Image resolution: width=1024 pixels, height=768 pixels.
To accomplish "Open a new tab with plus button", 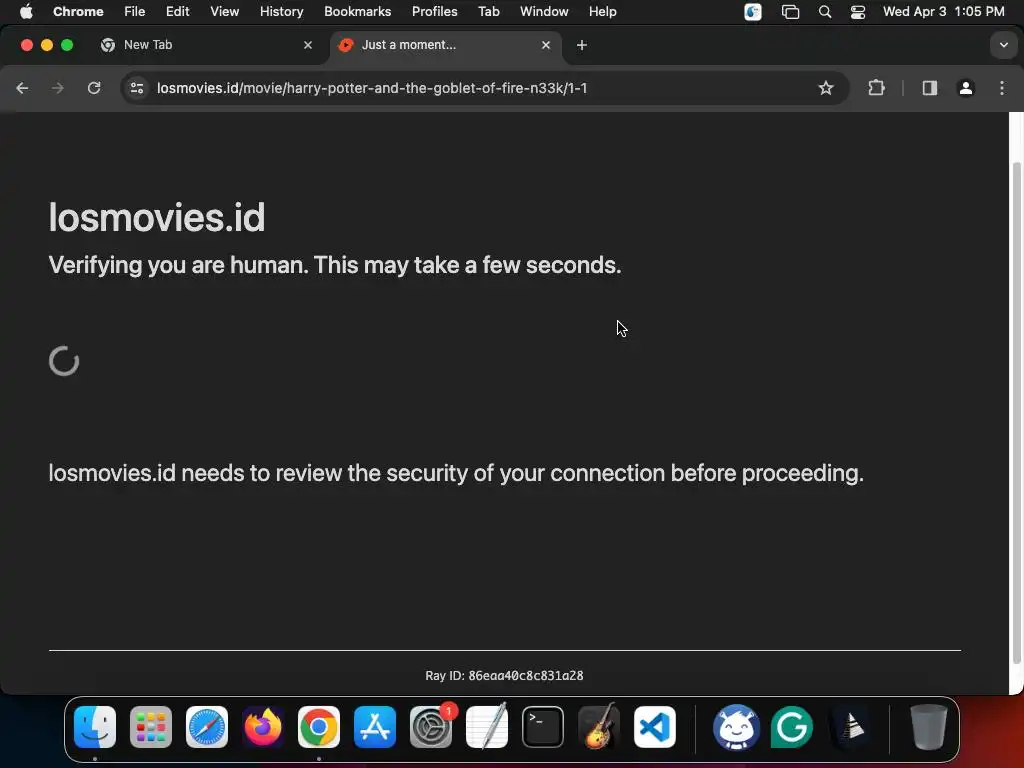I will (582, 45).
